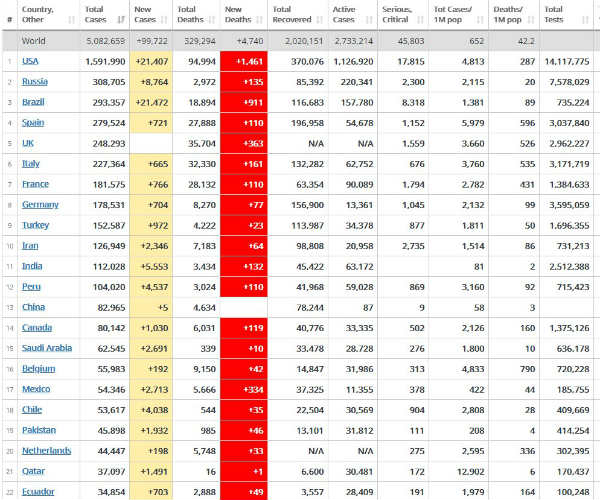Sort by Total Tests column icon
600x500 pixels.
click(585, 20)
